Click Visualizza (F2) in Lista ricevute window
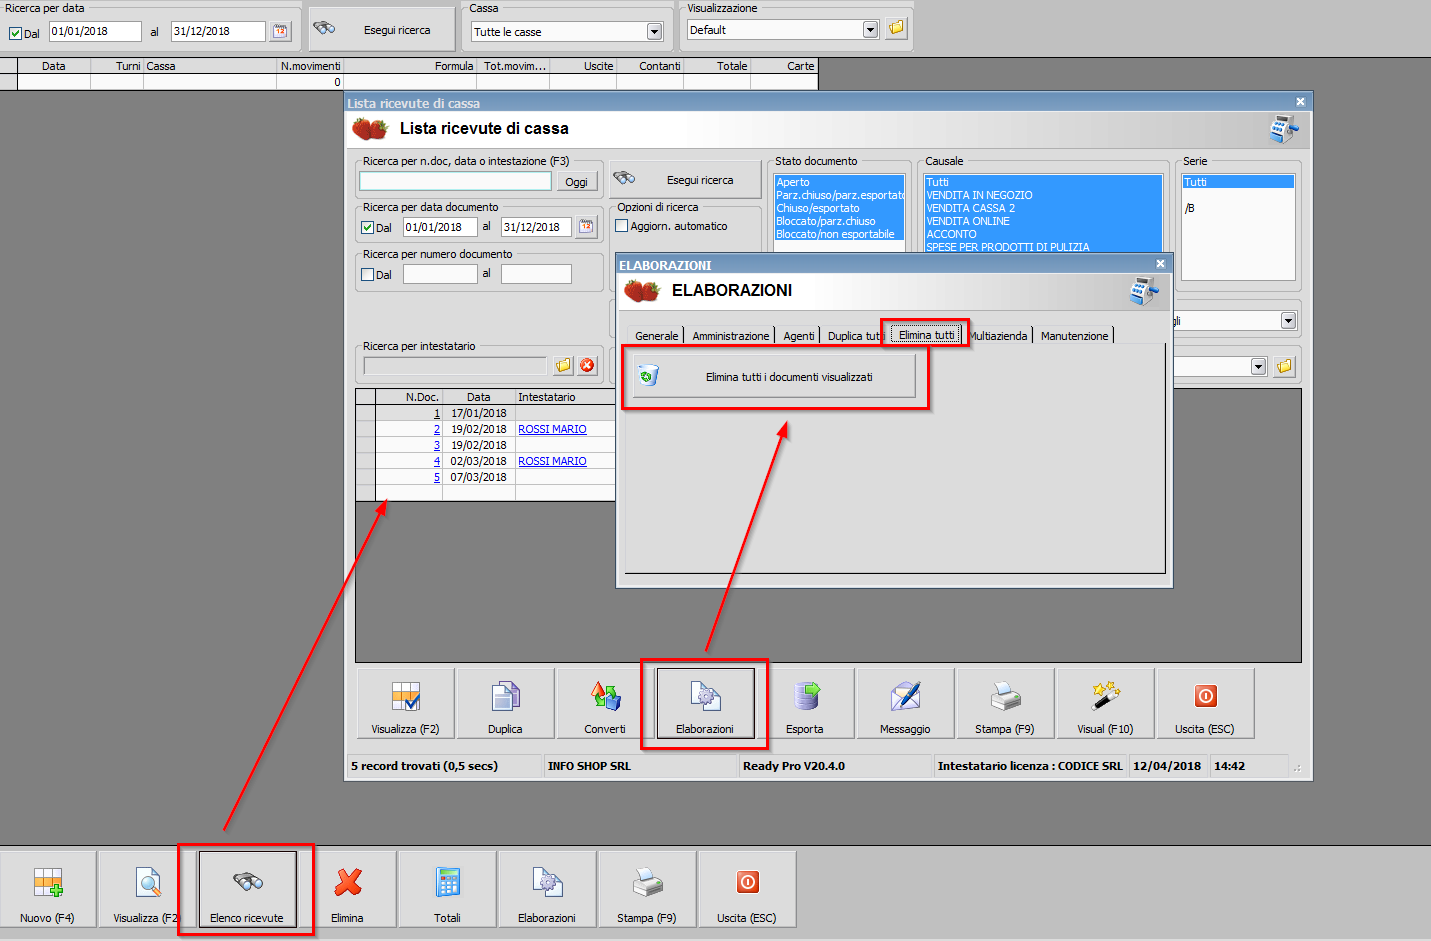 pyautogui.click(x=405, y=703)
